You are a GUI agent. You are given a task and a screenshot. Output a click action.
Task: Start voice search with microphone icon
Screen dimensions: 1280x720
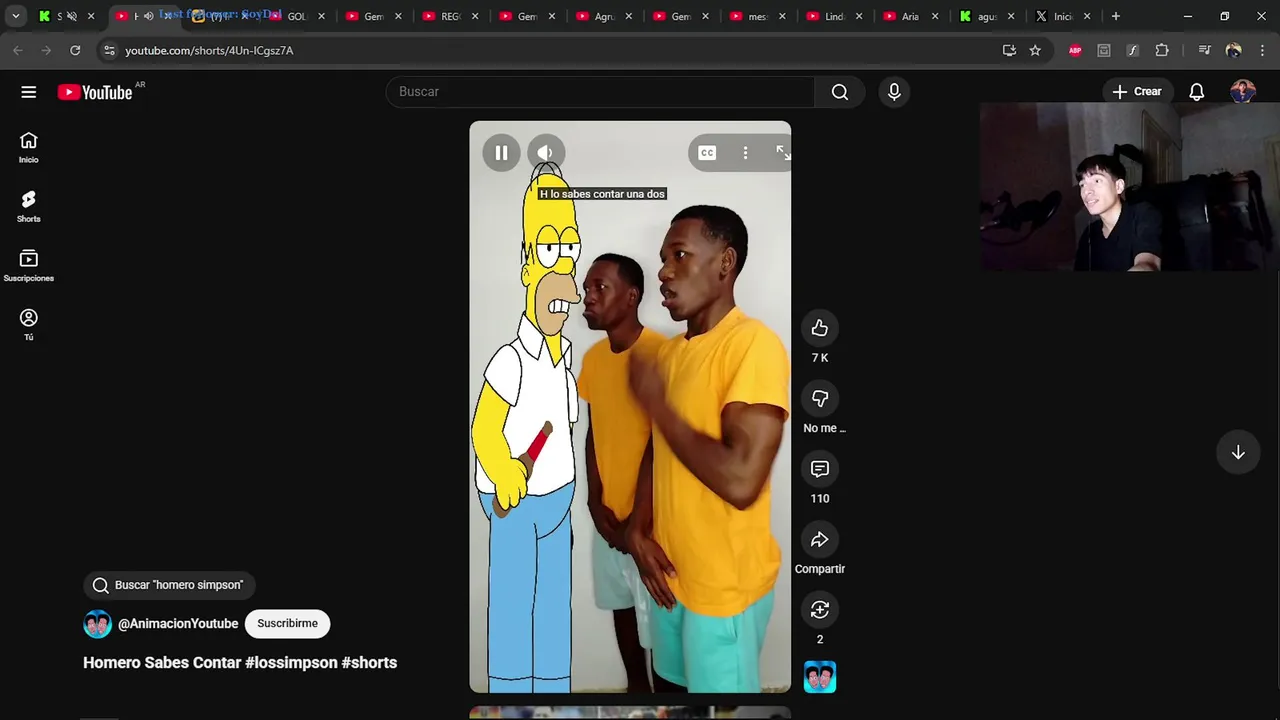(894, 92)
